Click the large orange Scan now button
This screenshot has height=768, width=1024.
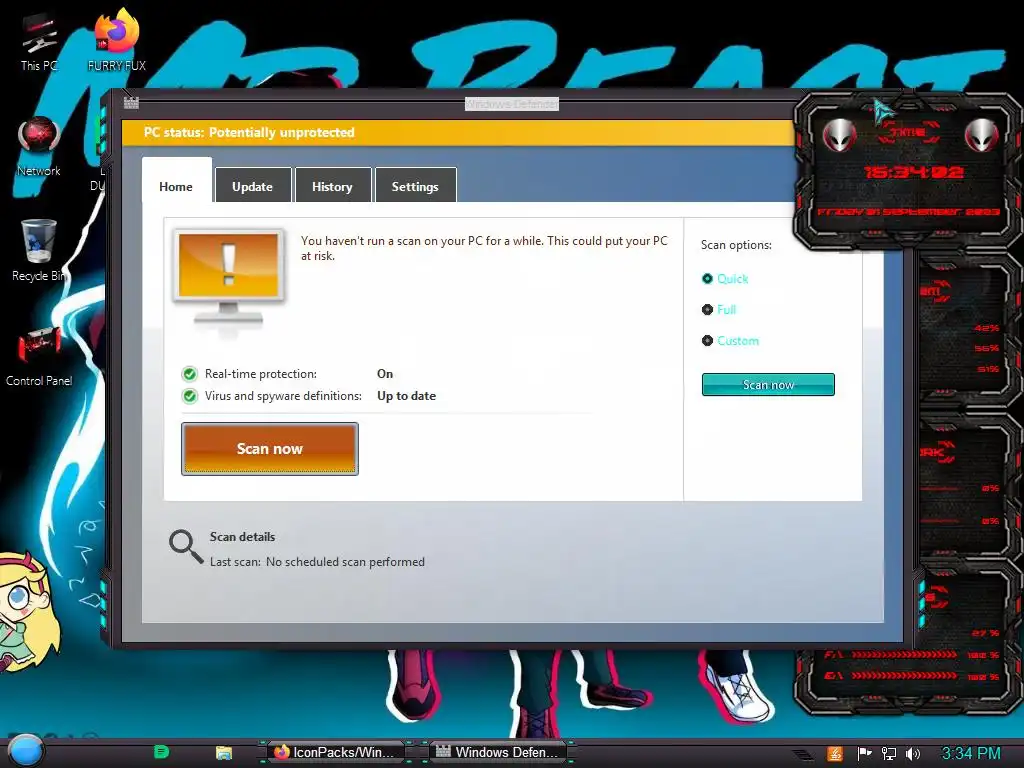point(270,449)
